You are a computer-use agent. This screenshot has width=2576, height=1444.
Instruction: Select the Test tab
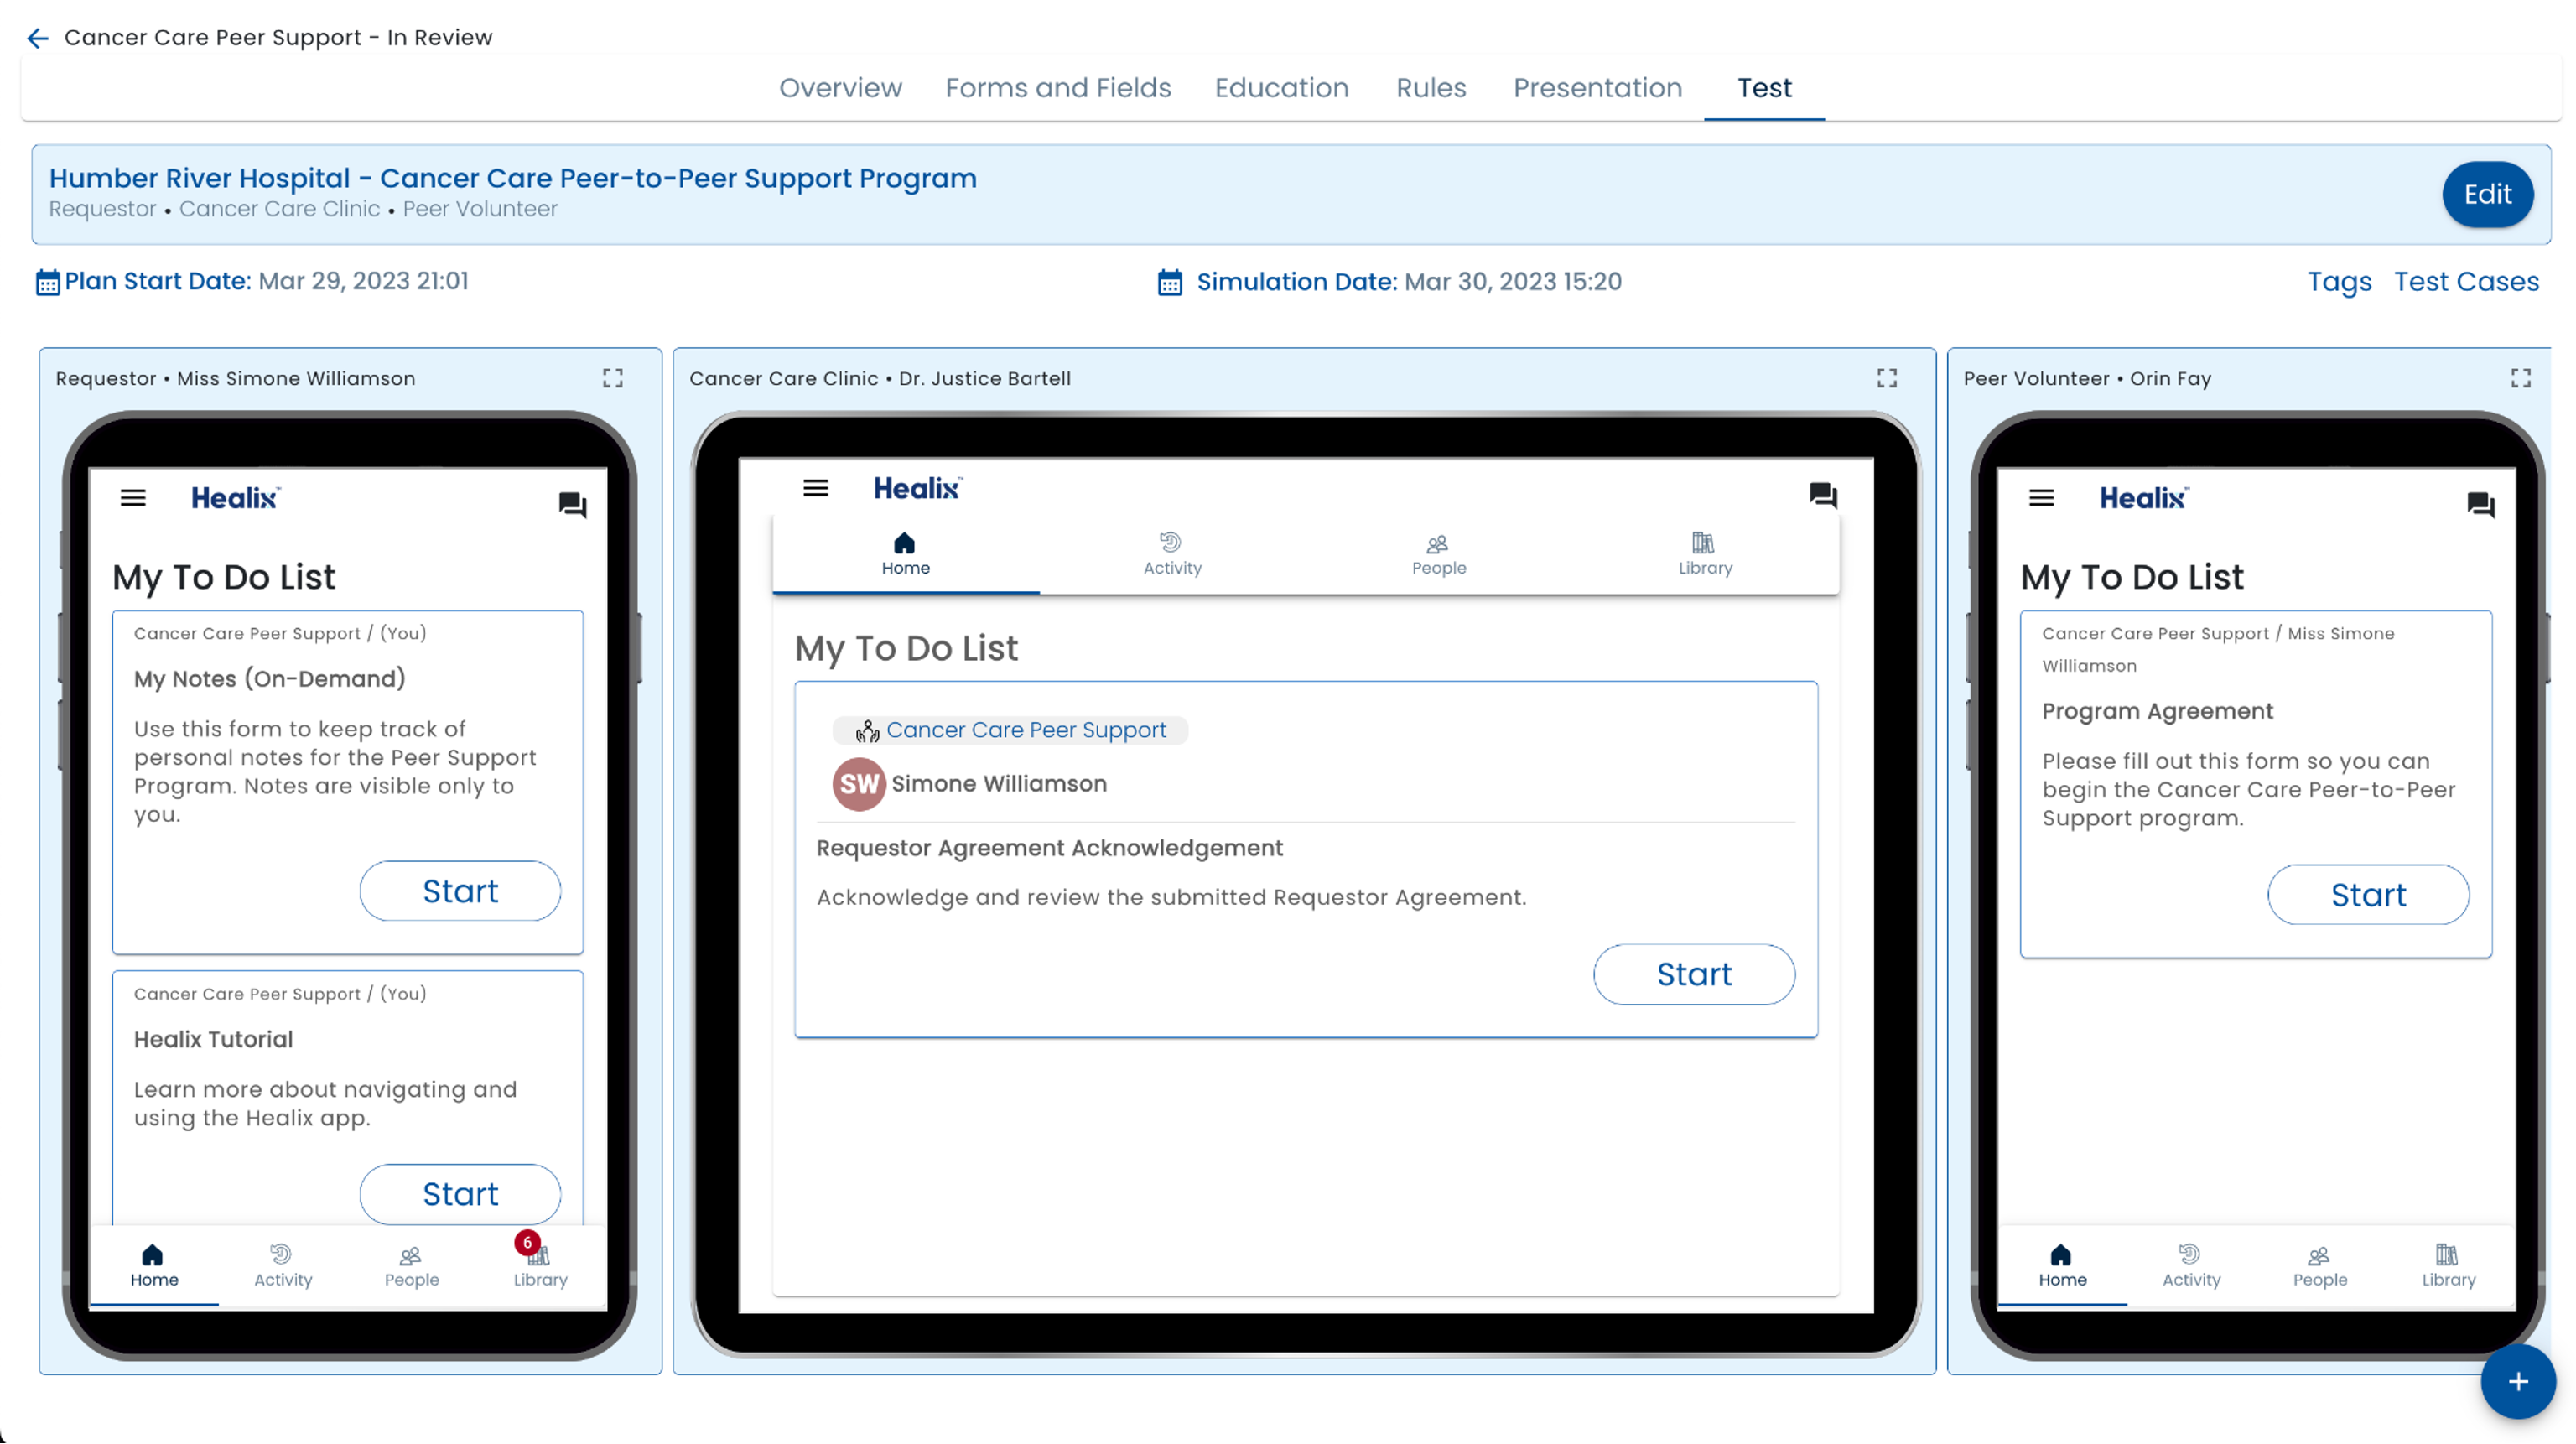[x=1764, y=88]
